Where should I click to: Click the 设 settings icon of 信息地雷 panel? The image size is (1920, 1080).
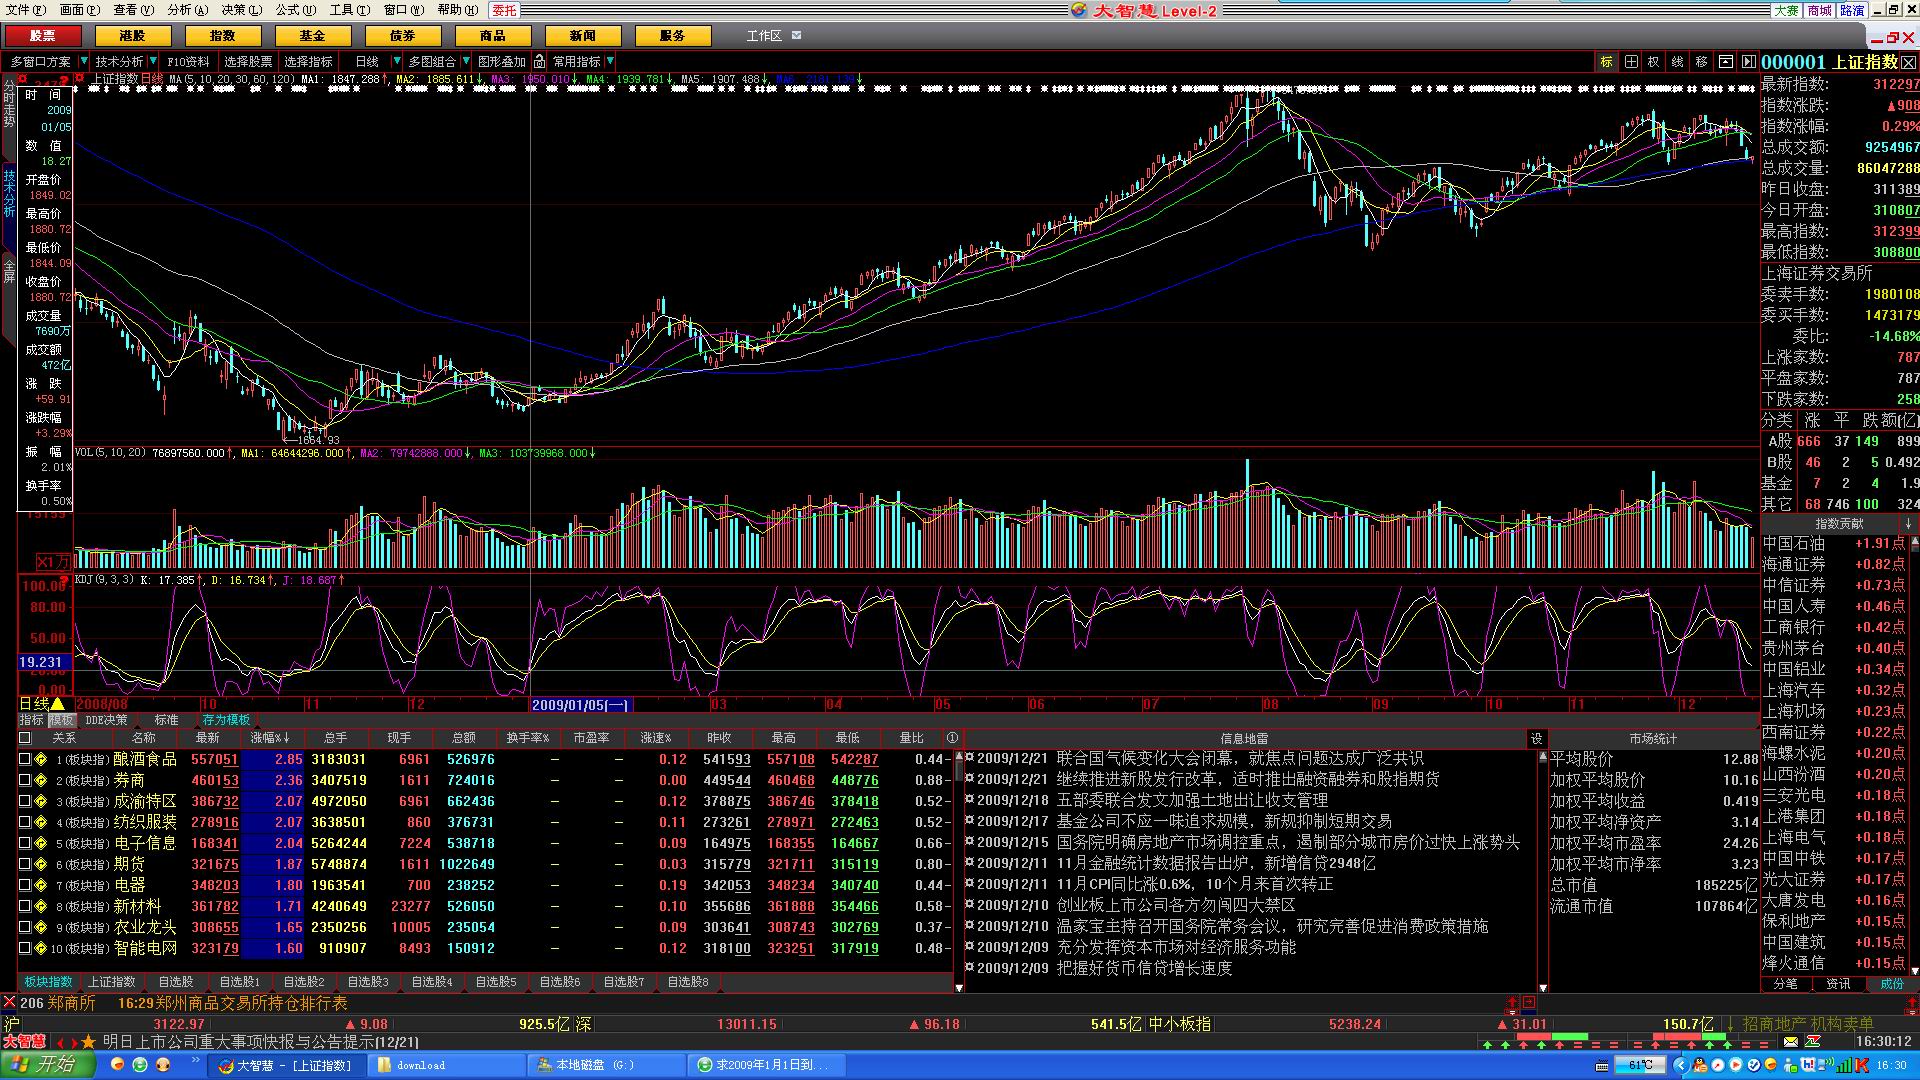click(1536, 739)
